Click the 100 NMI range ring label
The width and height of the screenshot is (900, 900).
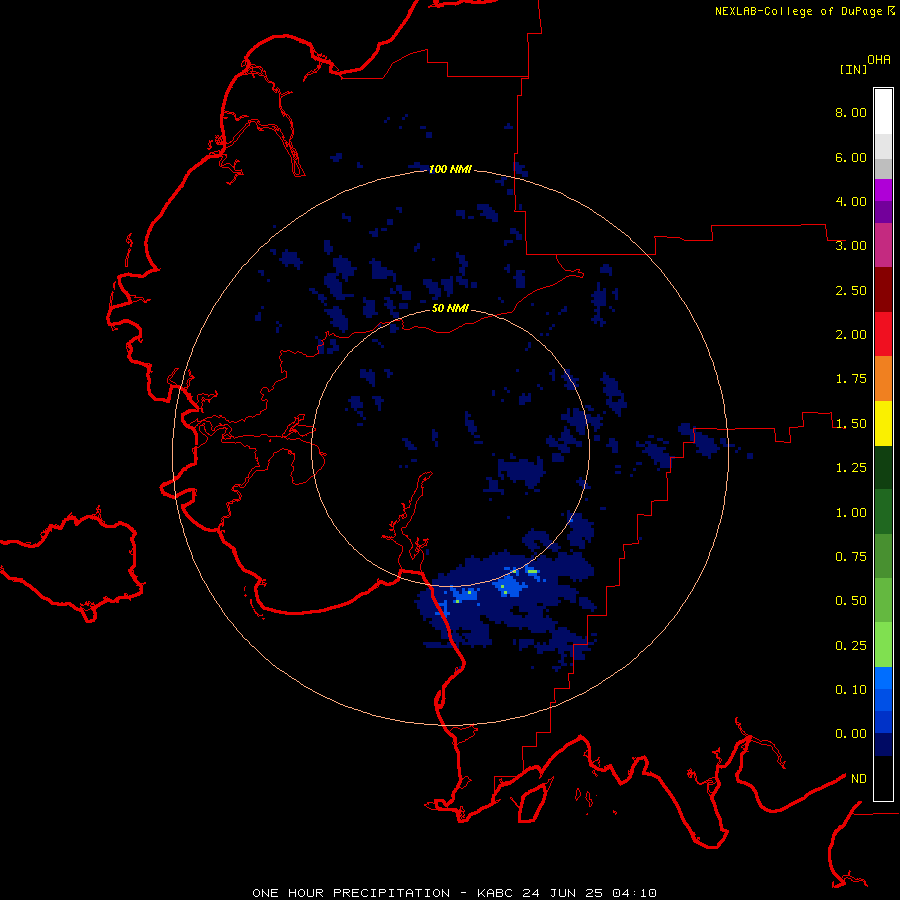point(450,169)
